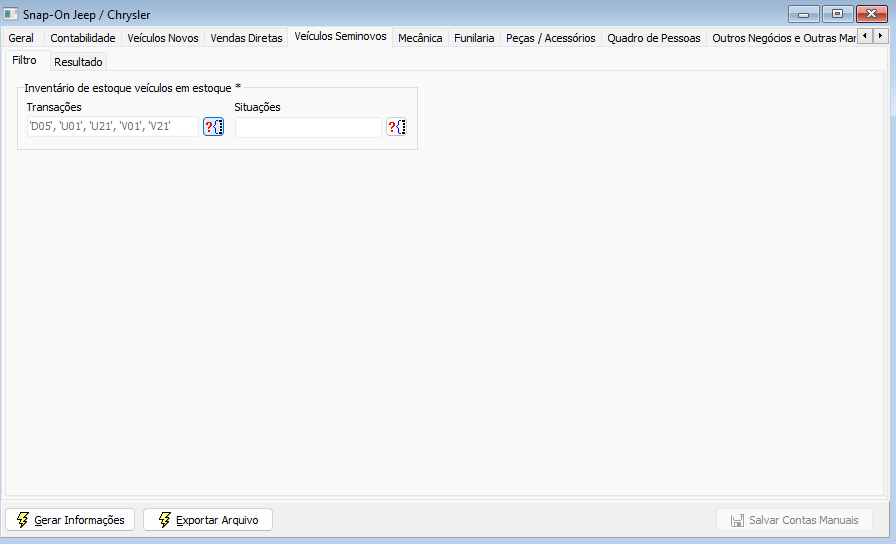Focus the Situações input field
This screenshot has width=896, height=544.
308,127
